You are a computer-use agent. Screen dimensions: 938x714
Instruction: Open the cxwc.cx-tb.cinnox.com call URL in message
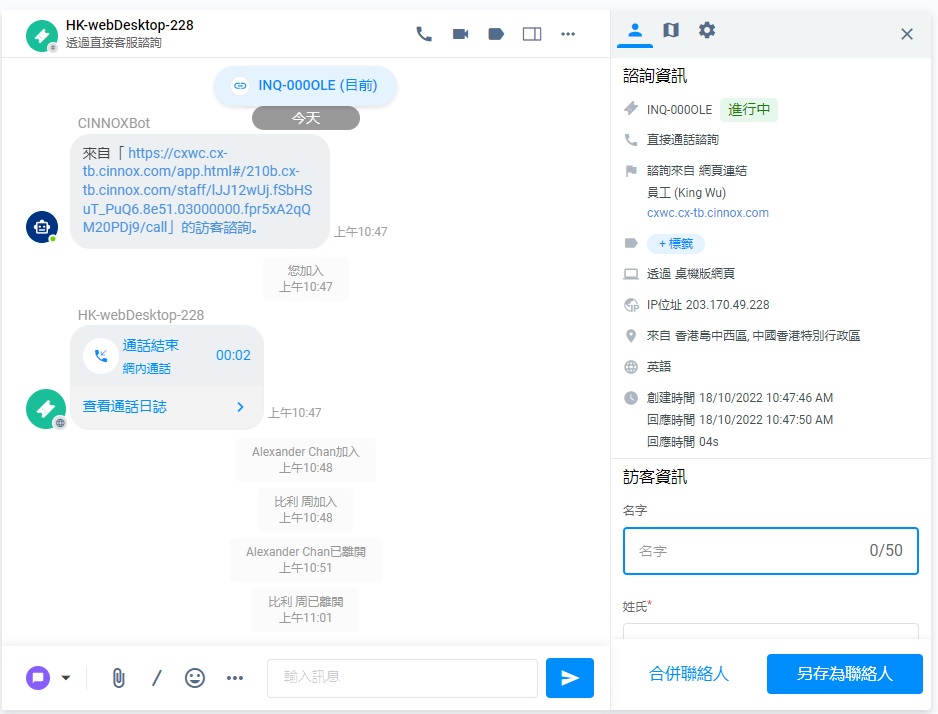[x=197, y=190]
